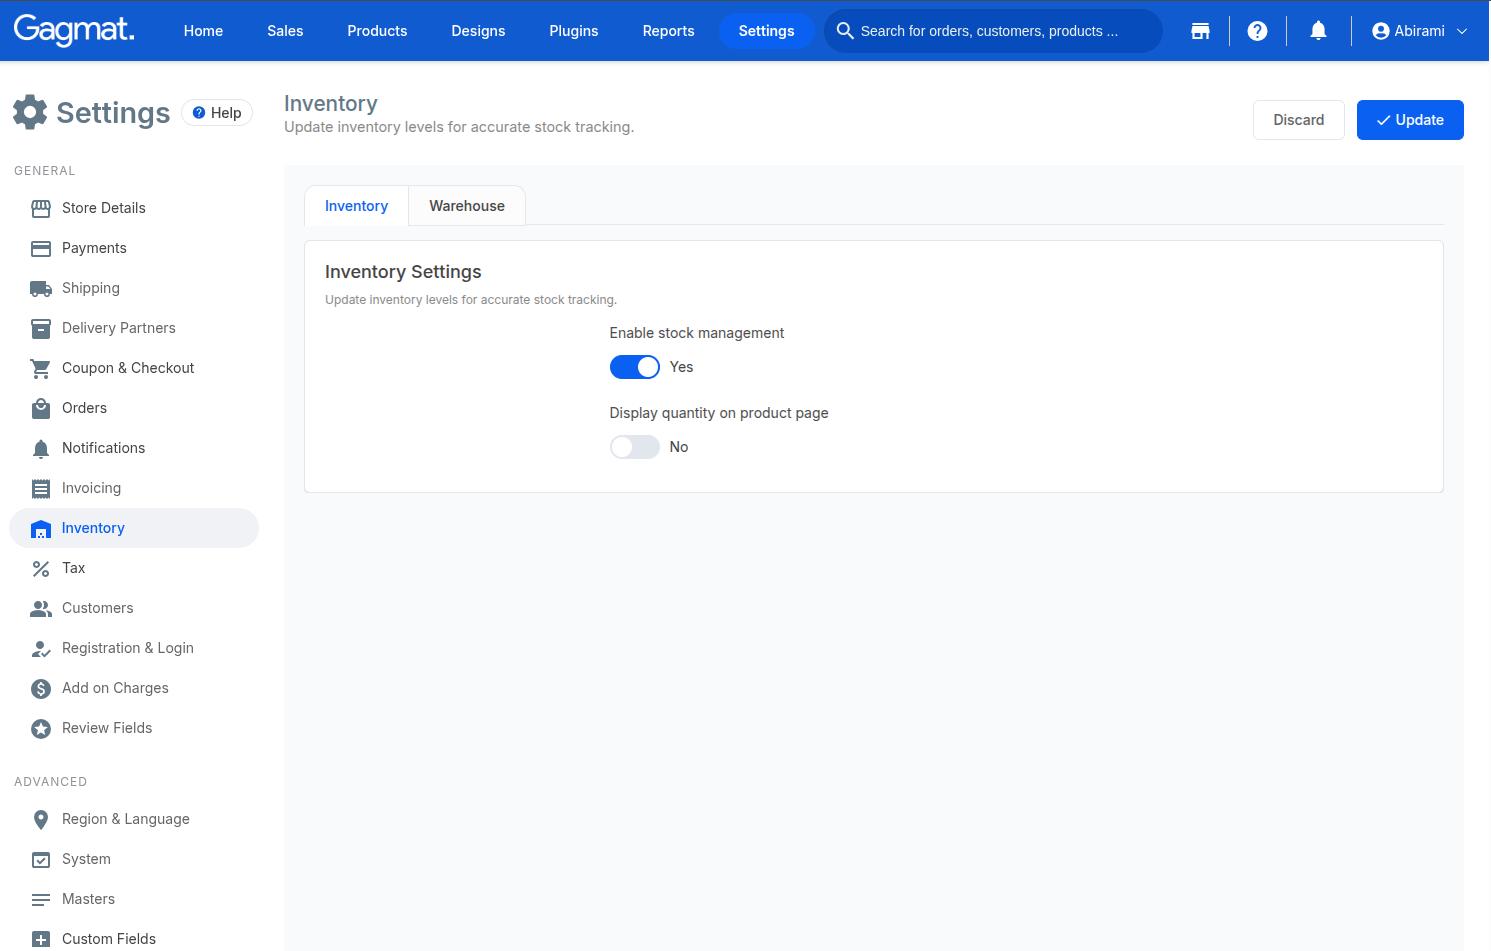Image resolution: width=1491 pixels, height=951 pixels.
Task: Click the Customers people icon
Action: click(41, 608)
